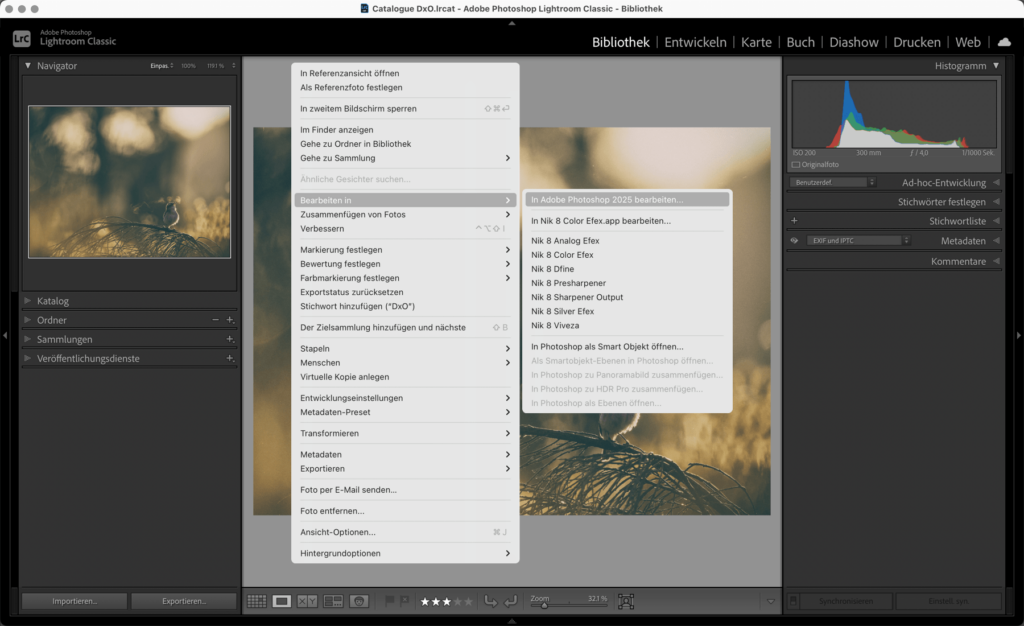Open EXIF und IPTC metadata dropdown

pos(858,240)
